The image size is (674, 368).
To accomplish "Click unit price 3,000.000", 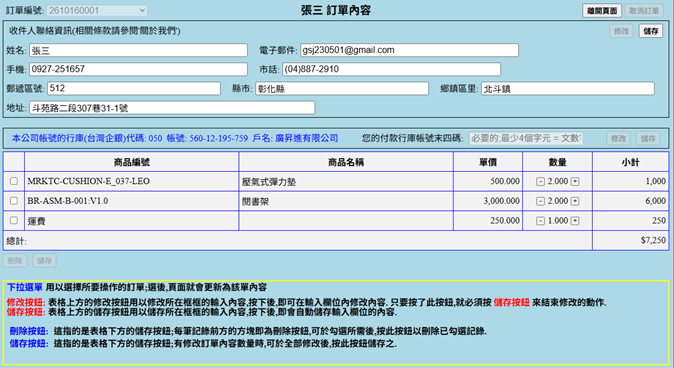I will coord(502,201).
